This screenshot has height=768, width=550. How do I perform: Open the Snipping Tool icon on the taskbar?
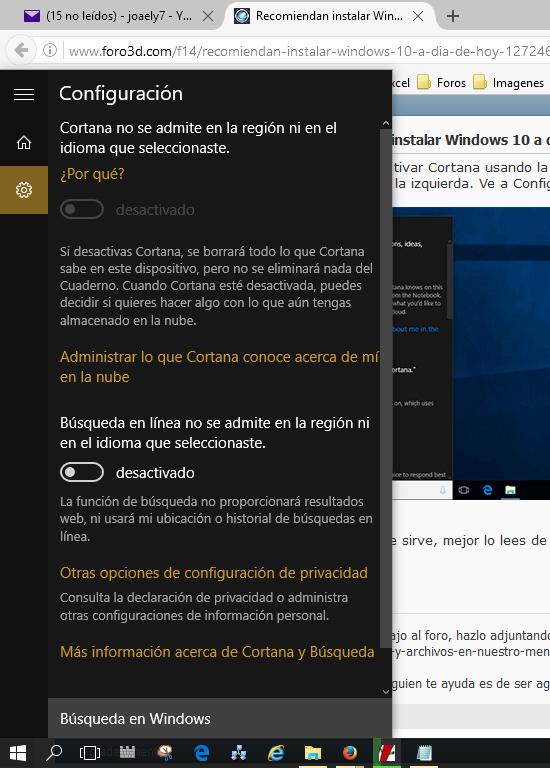165,753
